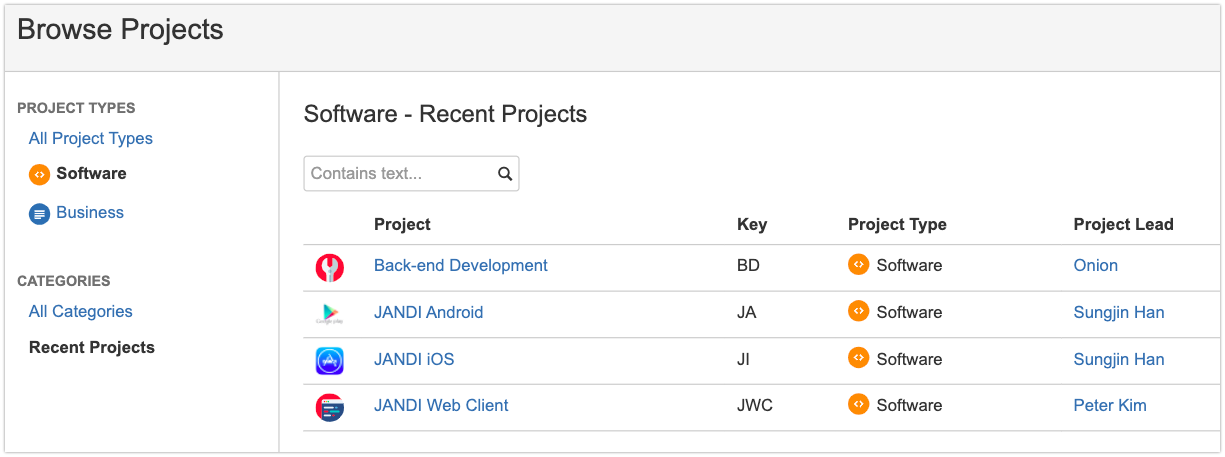Click the blue Business icon in sidebar
The image size is (1225, 457).
pyautogui.click(x=39, y=213)
